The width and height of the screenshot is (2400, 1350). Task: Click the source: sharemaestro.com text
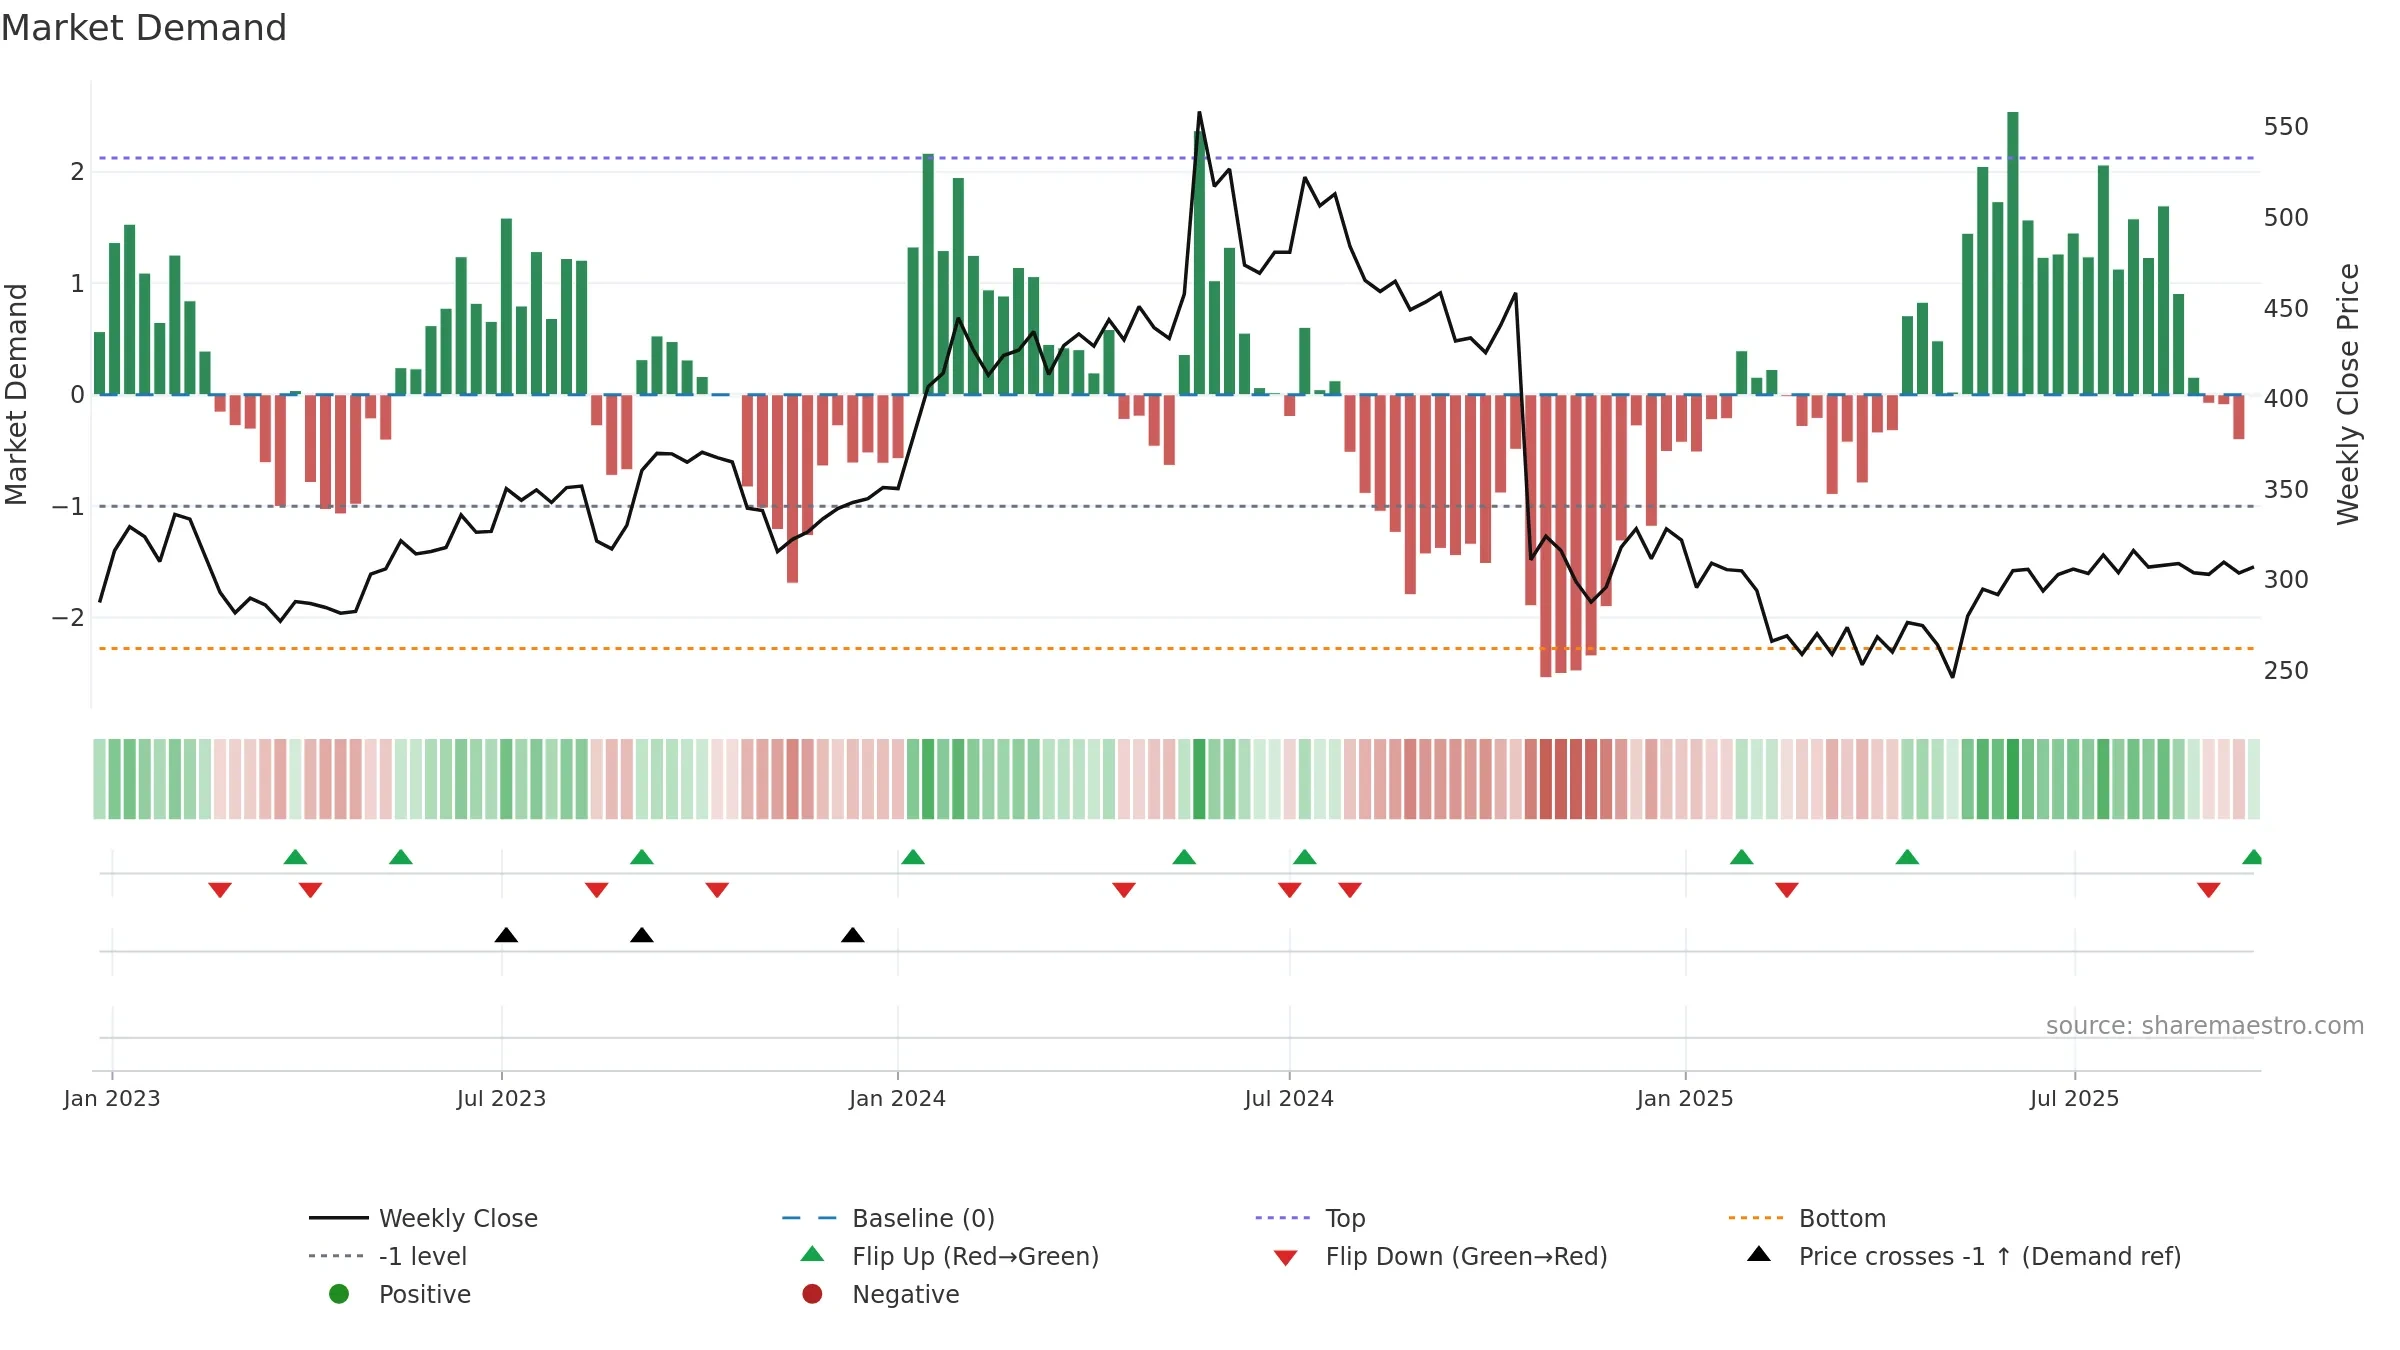[x=2205, y=1026]
